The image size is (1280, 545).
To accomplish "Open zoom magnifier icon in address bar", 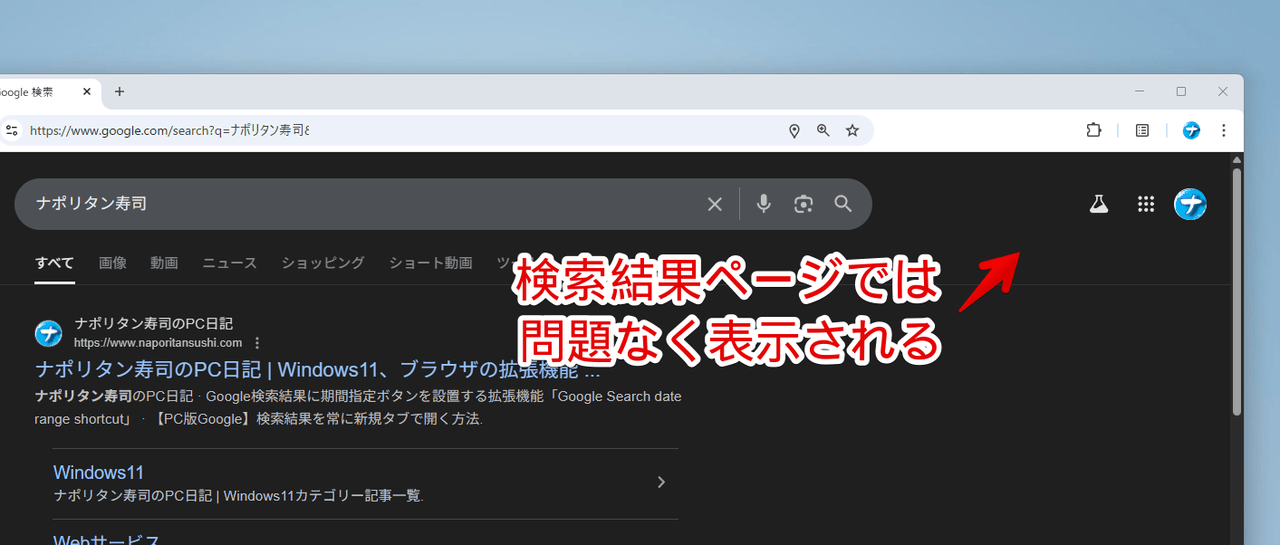I will pyautogui.click(x=823, y=131).
